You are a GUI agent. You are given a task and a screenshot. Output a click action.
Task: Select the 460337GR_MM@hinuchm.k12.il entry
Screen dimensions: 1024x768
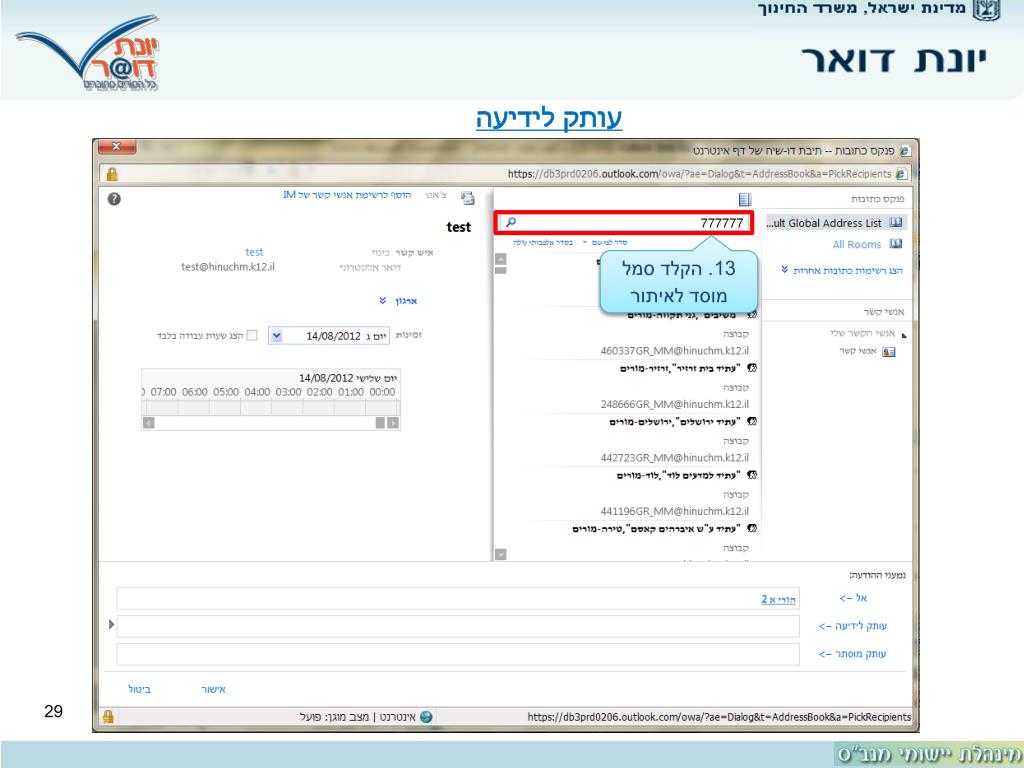(x=675, y=351)
